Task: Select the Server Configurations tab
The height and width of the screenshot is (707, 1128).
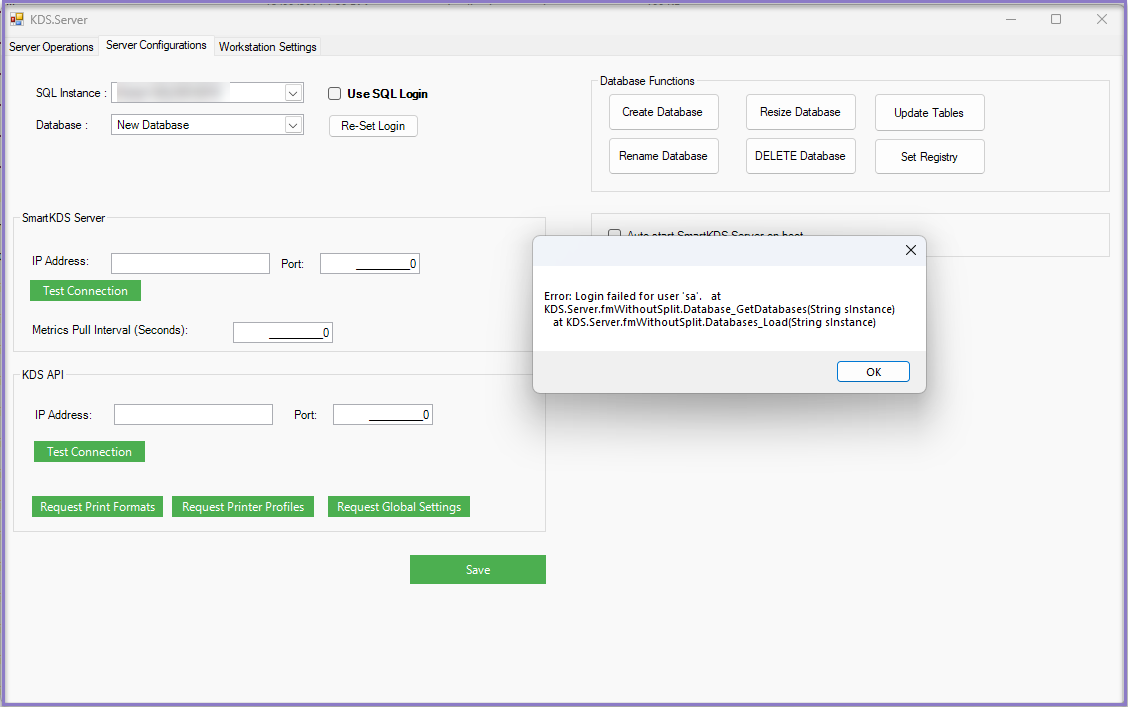Action: point(156,45)
